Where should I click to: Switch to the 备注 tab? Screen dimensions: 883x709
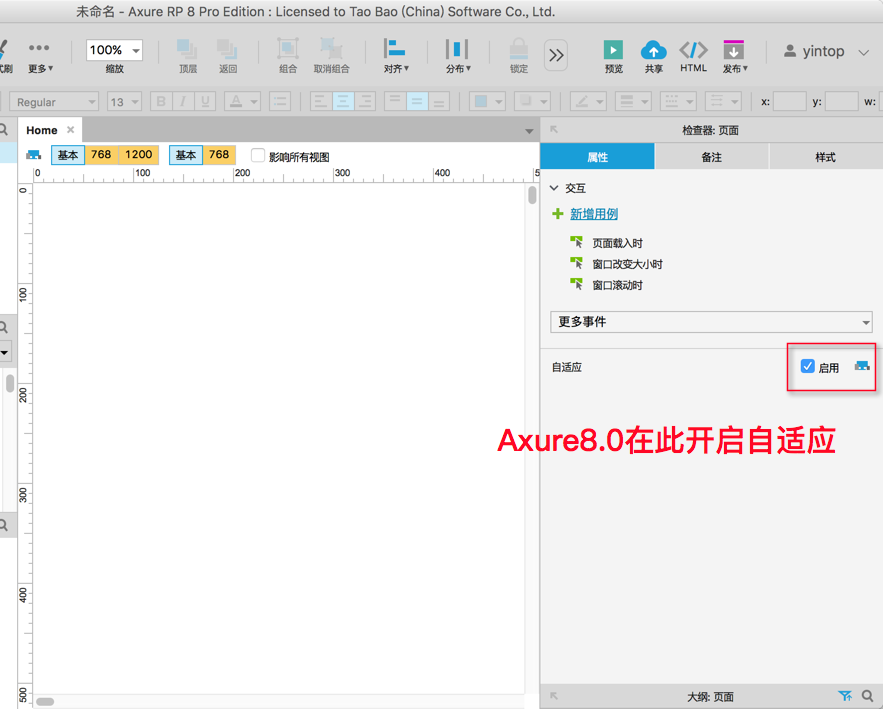712,157
